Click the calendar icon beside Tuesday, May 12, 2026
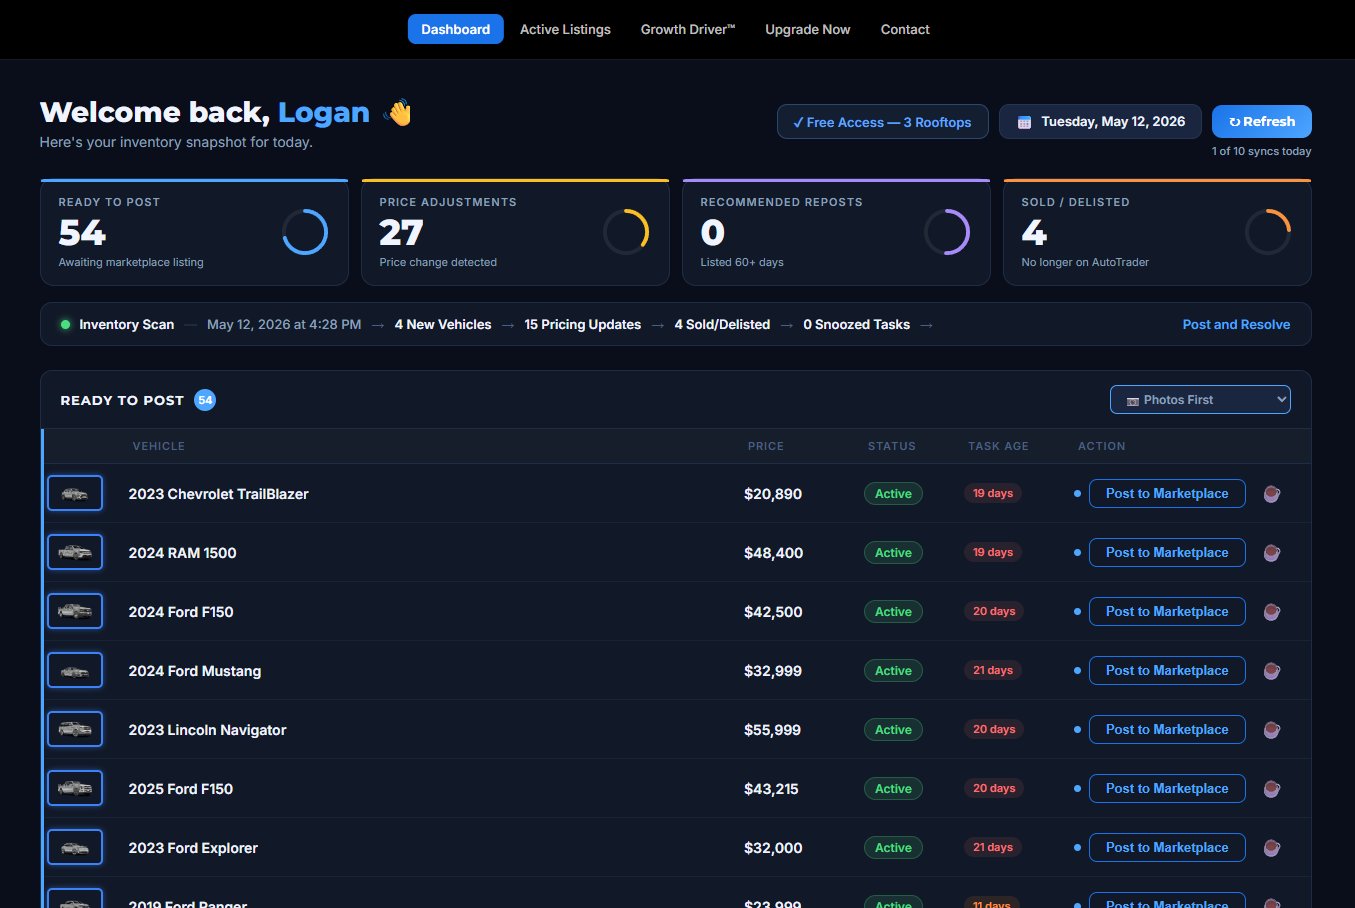 coord(1024,122)
